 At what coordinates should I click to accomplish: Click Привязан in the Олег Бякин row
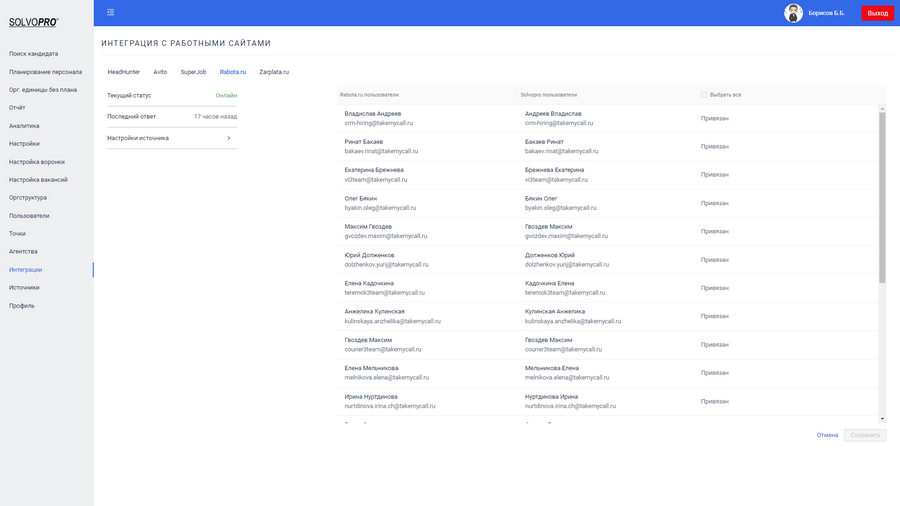pos(715,203)
